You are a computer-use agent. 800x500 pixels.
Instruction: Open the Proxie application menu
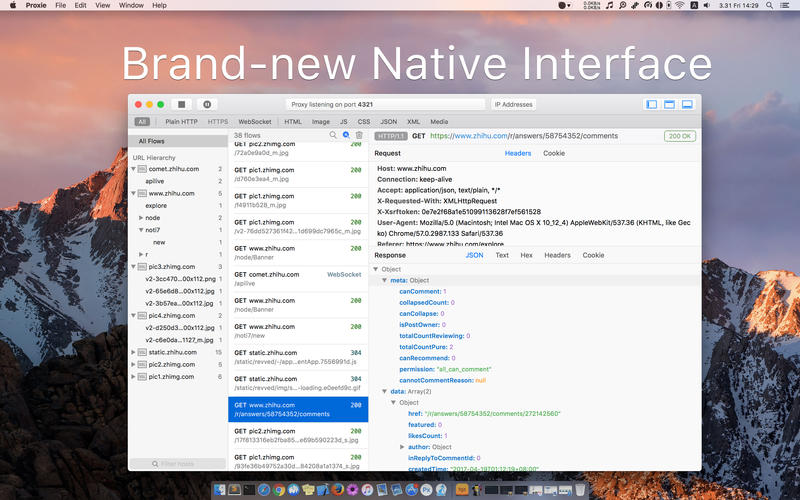click(x=36, y=5)
